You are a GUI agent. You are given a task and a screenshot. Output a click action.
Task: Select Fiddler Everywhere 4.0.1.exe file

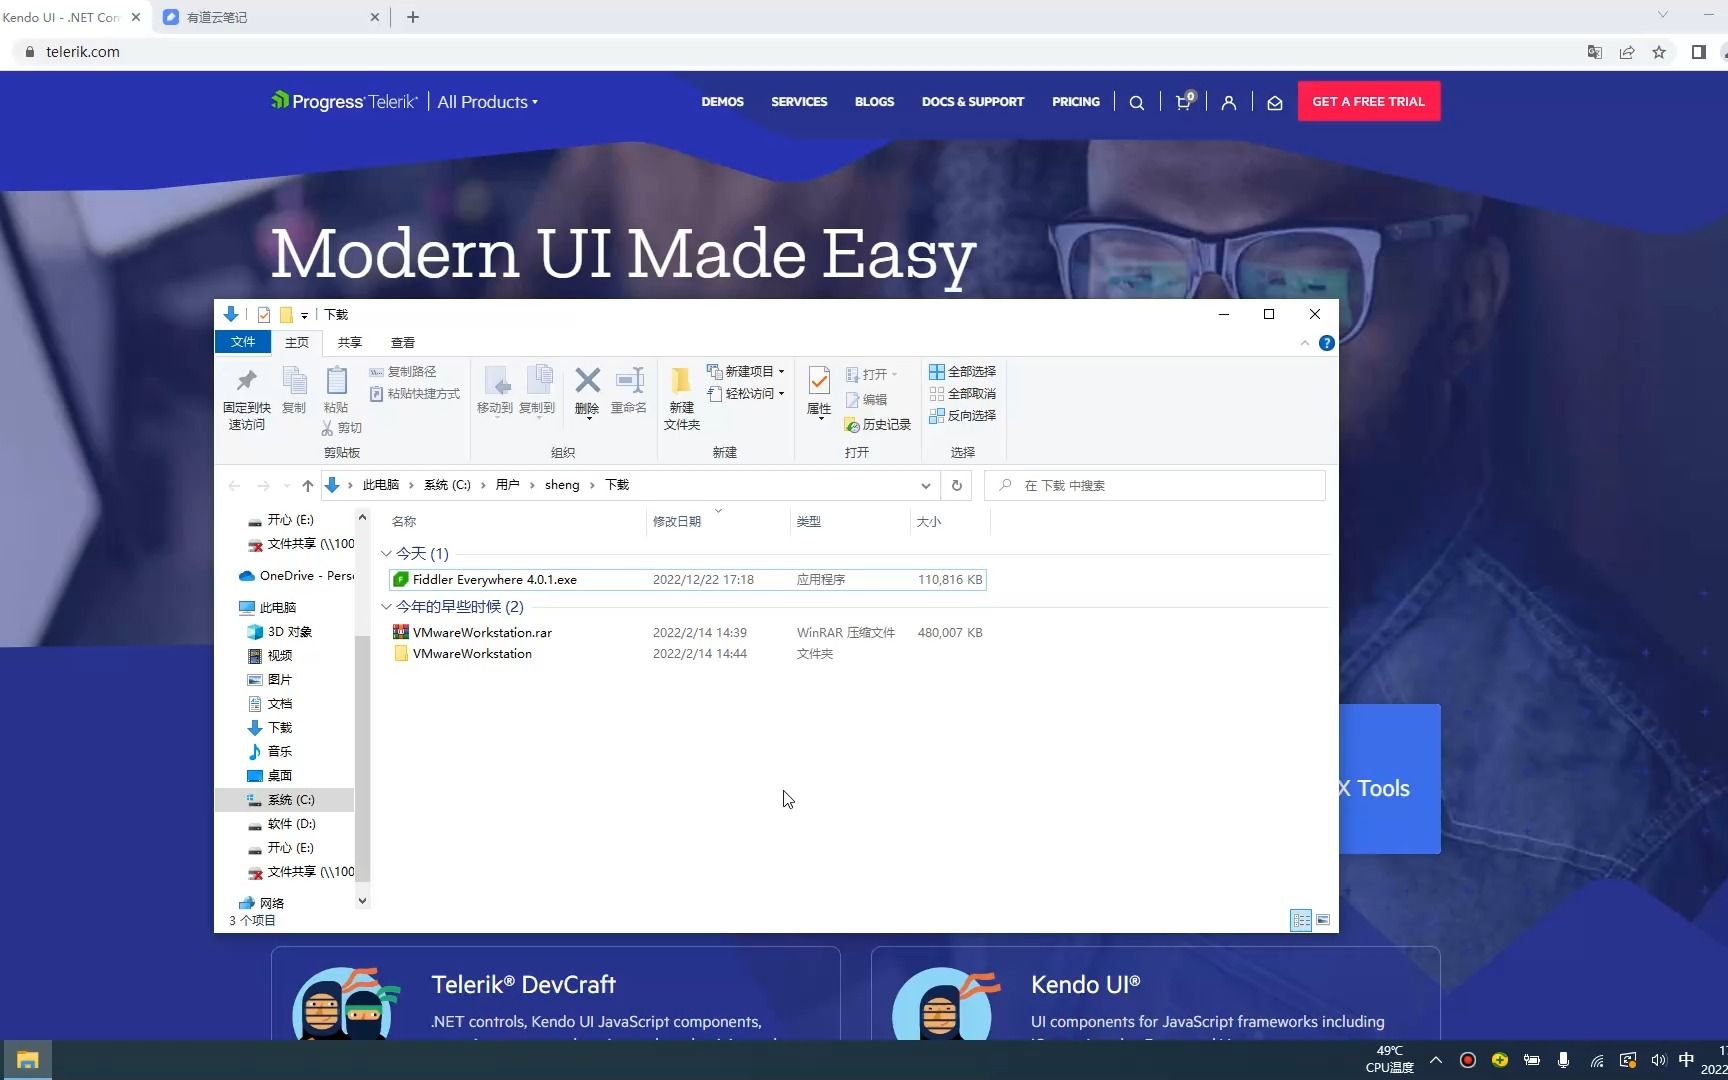[x=688, y=580]
